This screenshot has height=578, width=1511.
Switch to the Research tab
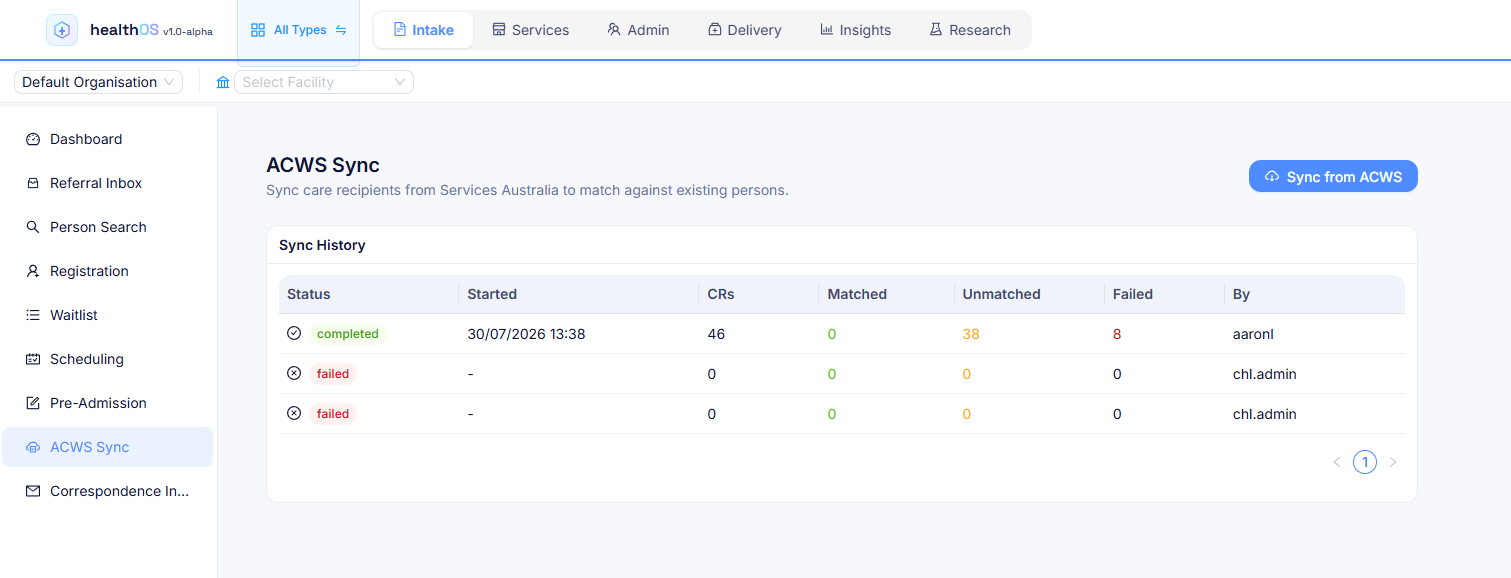(970, 30)
